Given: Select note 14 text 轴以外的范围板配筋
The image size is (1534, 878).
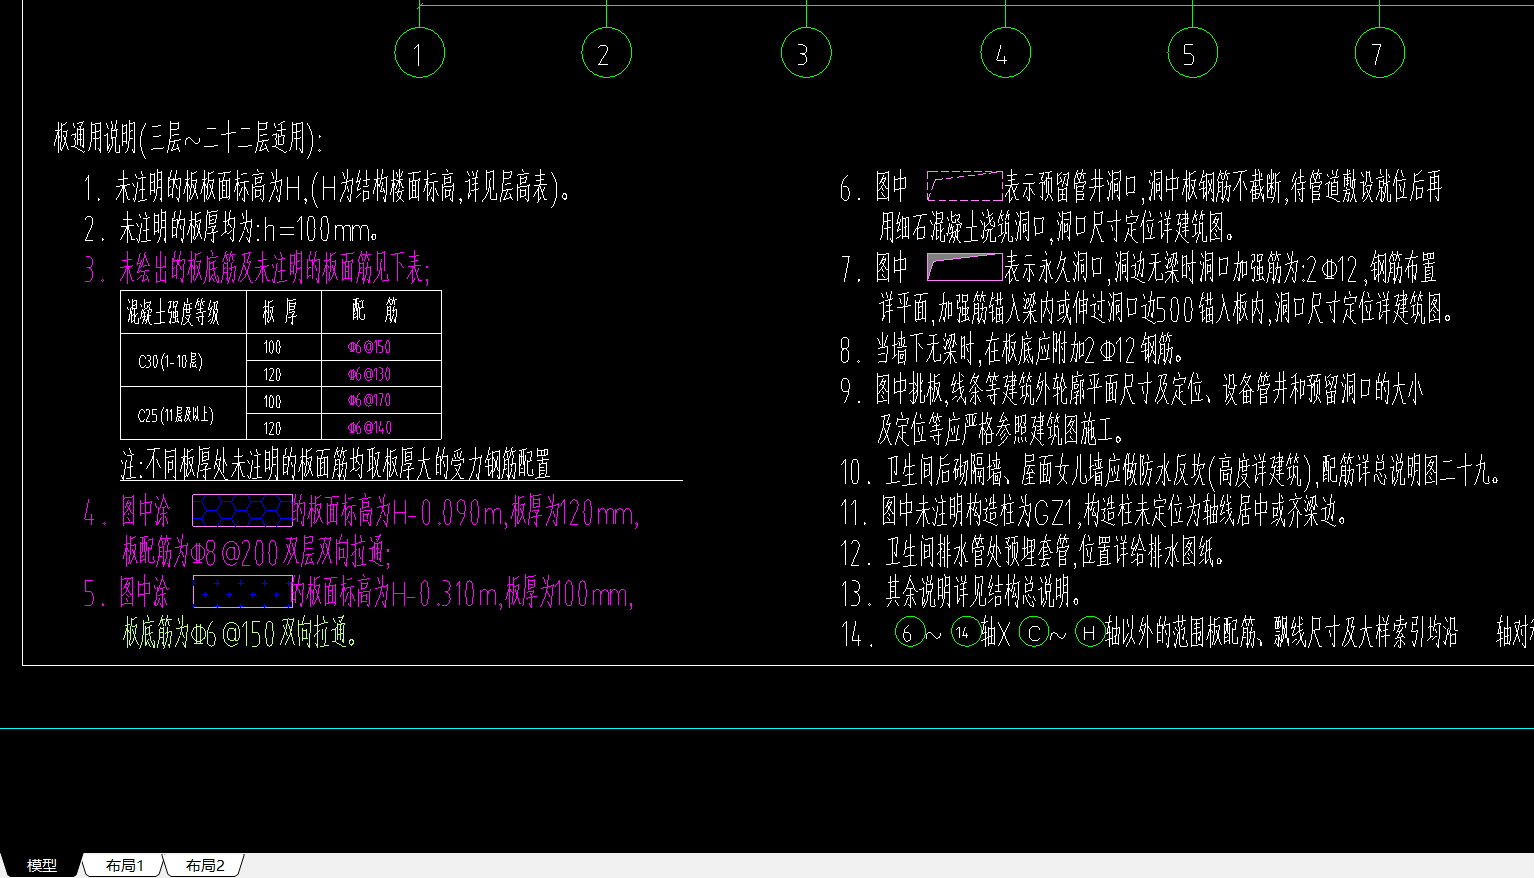Looking at the screenshot, I should click(x=1282, y=633).
